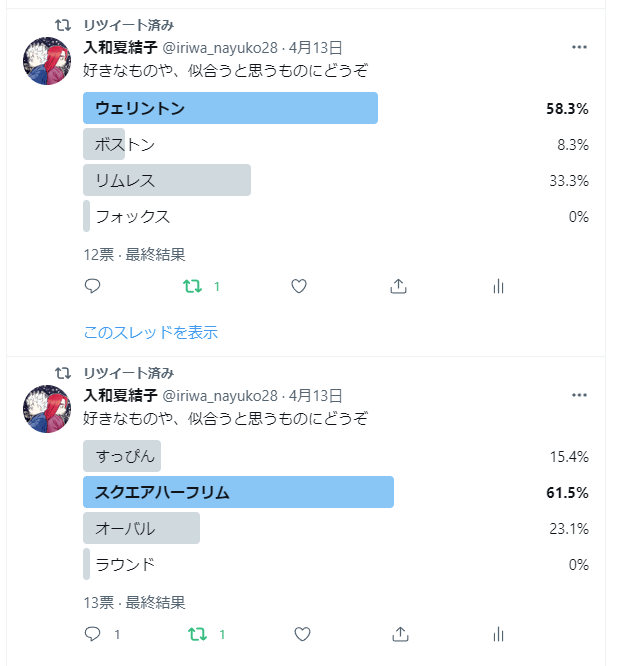Open first tweet author's profile picture

[47, 61]
